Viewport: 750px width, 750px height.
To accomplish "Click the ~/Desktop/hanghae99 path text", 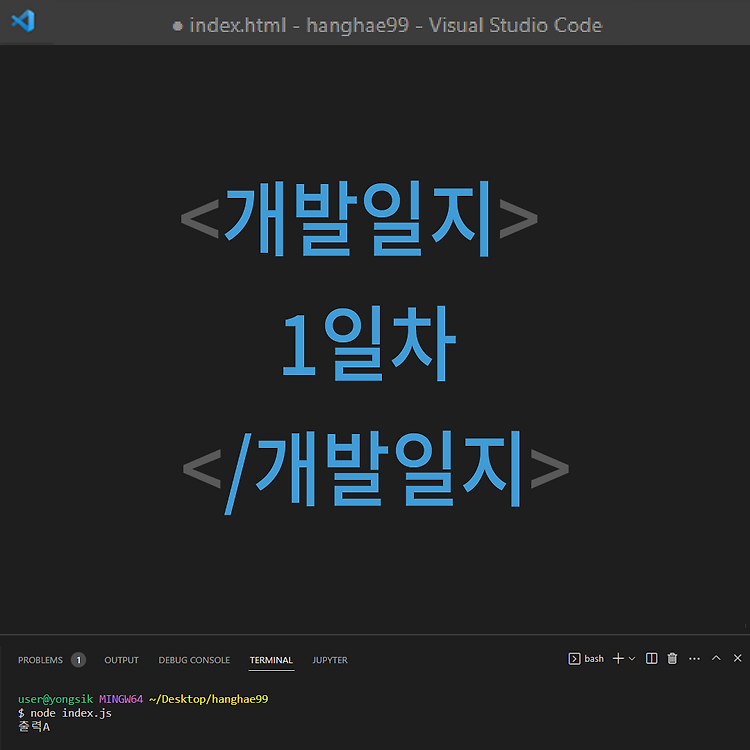I will [x=209, y=699].
